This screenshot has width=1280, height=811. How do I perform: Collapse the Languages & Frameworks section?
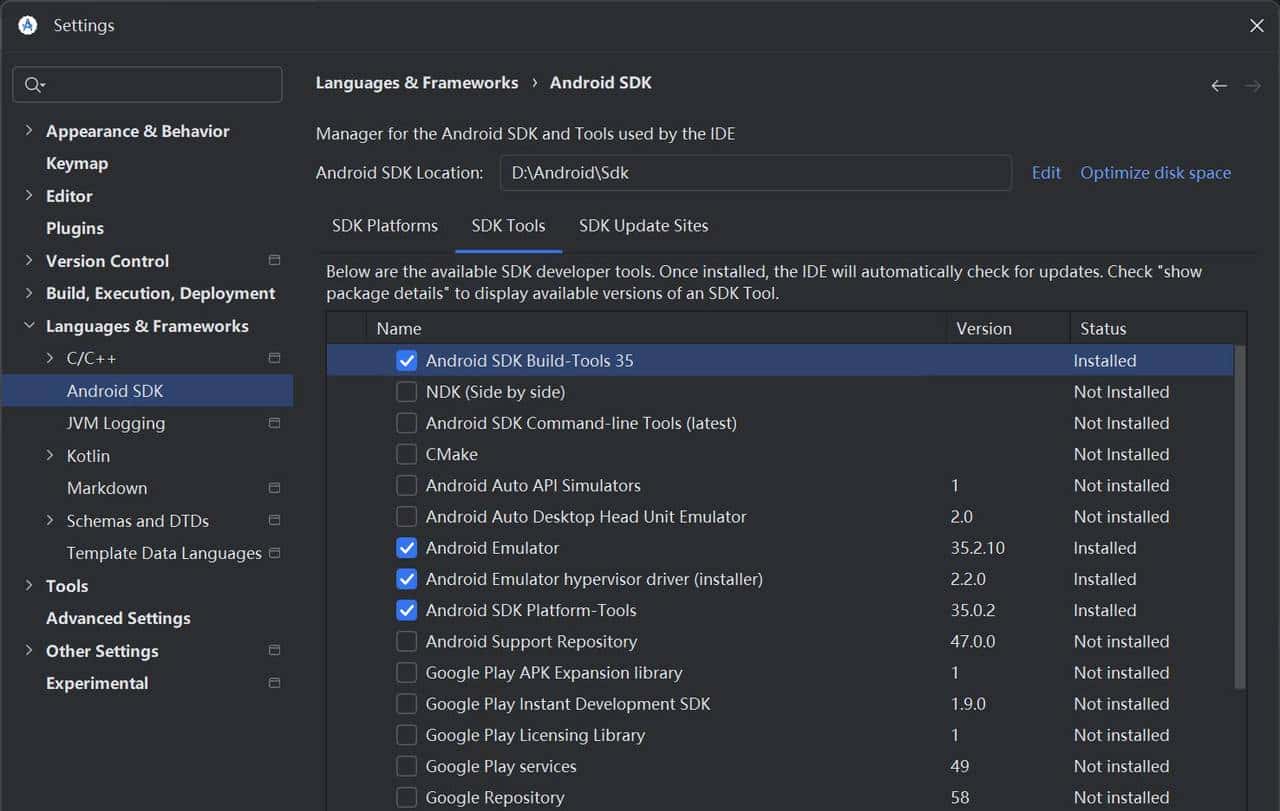(28, 326)
